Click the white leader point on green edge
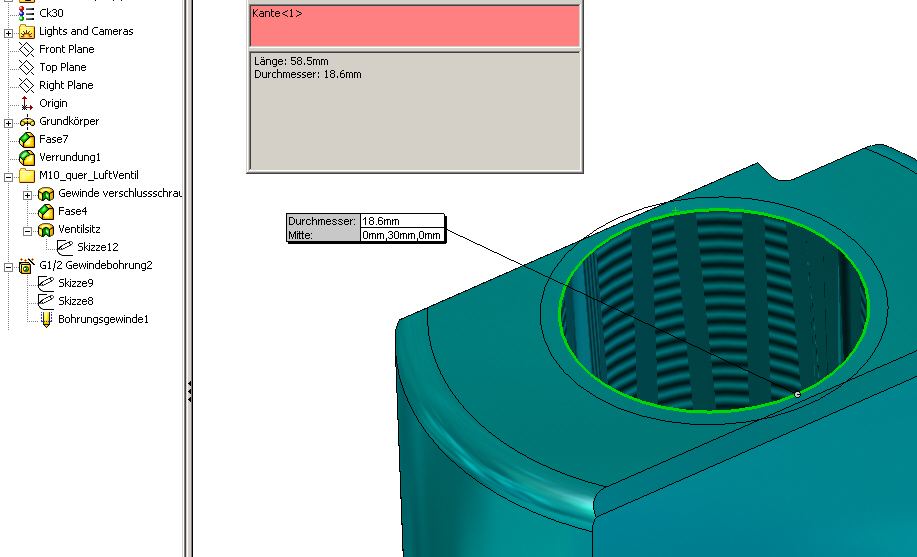The height and width of the screenshot is (557, 917). [797, 395]
